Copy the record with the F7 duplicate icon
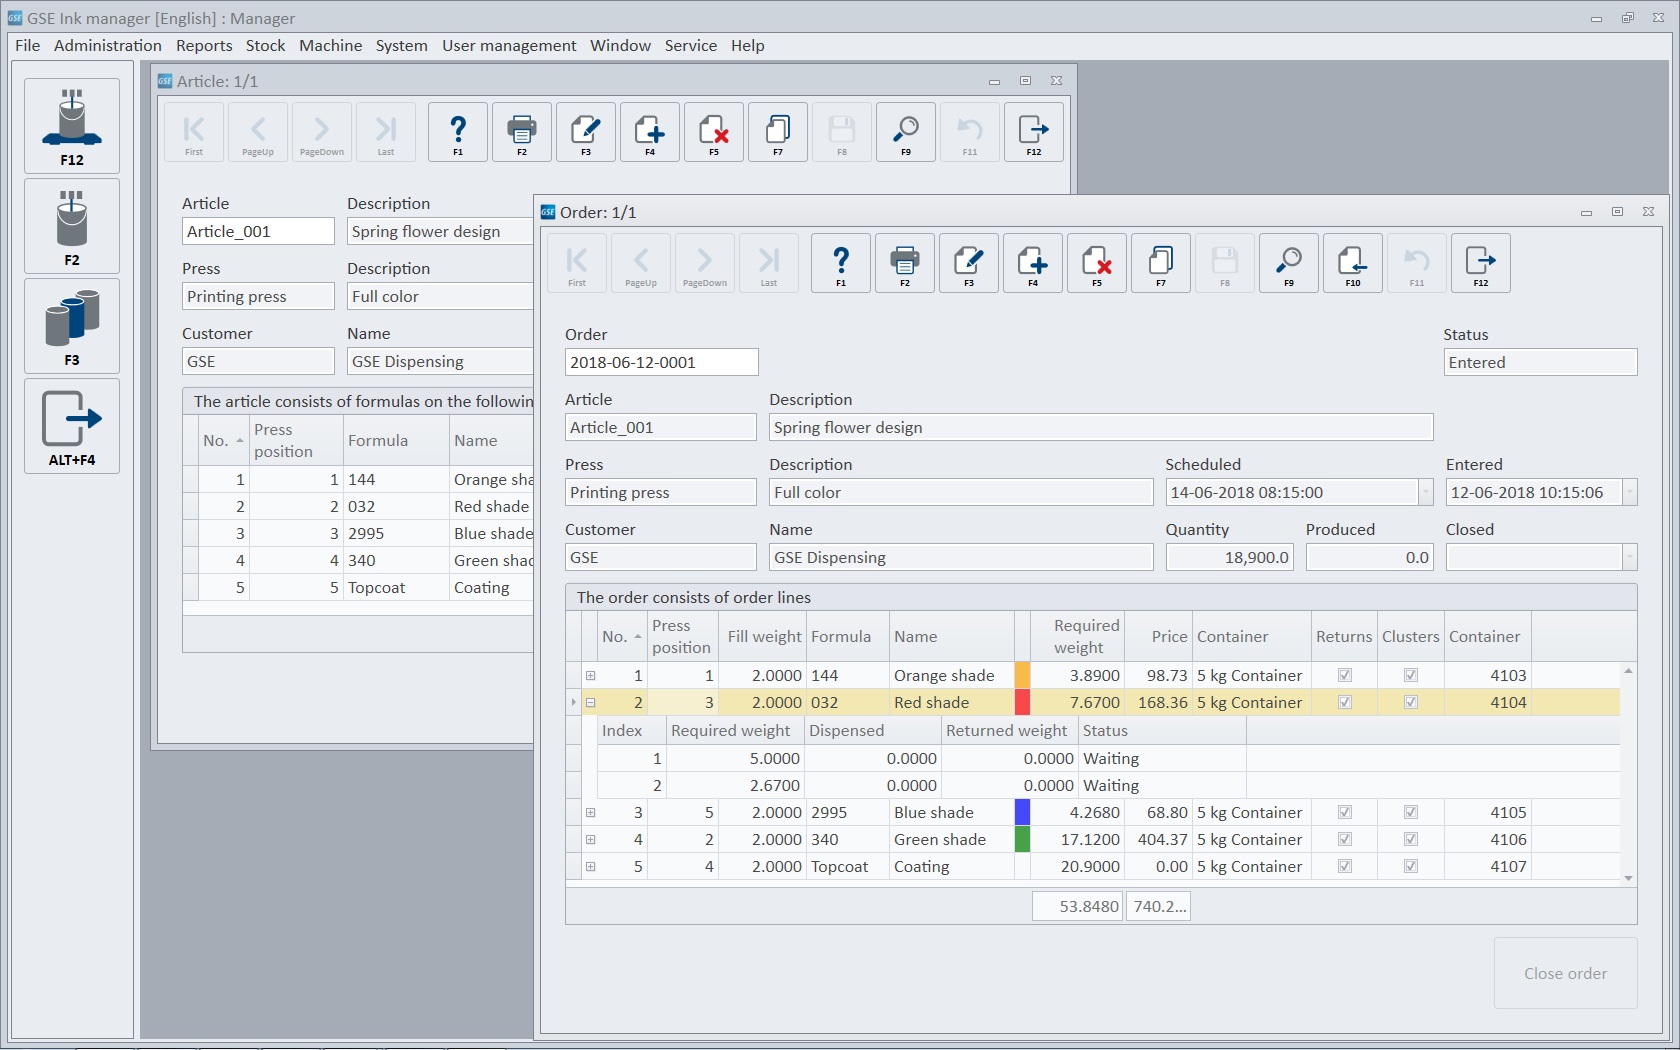Viewport: 1680px width, 1050px height. click(x=1160, y=263)
